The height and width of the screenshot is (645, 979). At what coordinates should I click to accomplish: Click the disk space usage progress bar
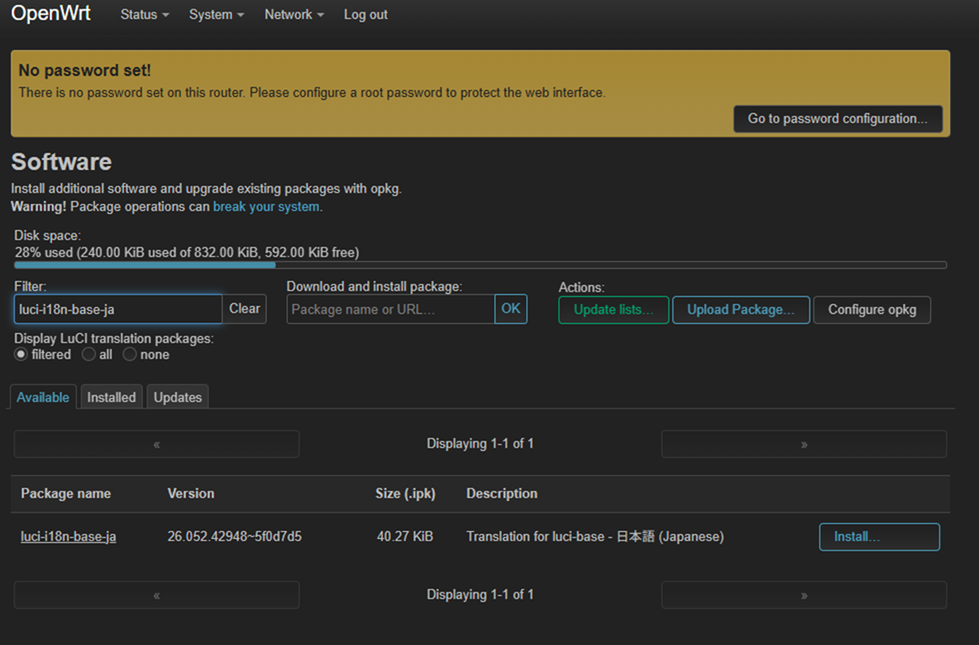[480, 265]
